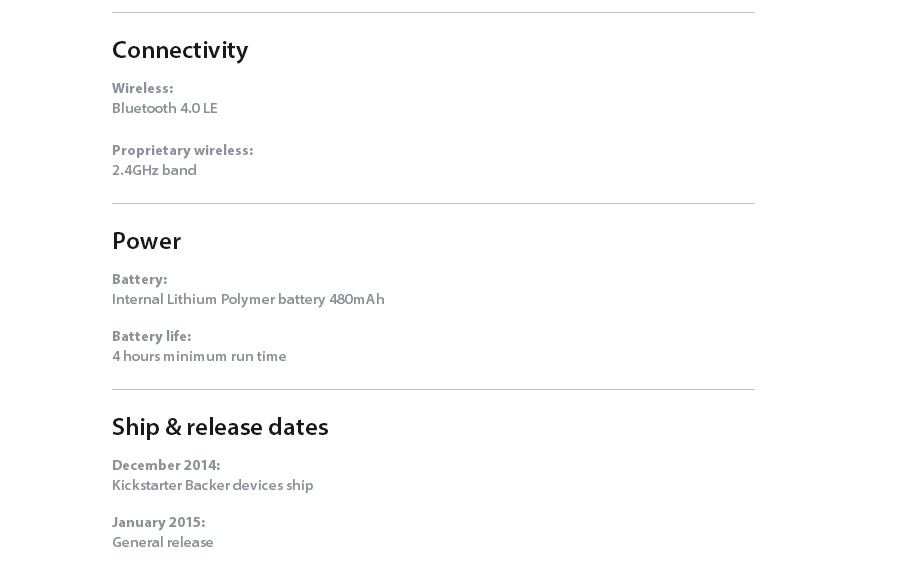919x564 pixels.
Task: Click the Internal Lithium Polymer battery 480mAh text
Action: 248,300
